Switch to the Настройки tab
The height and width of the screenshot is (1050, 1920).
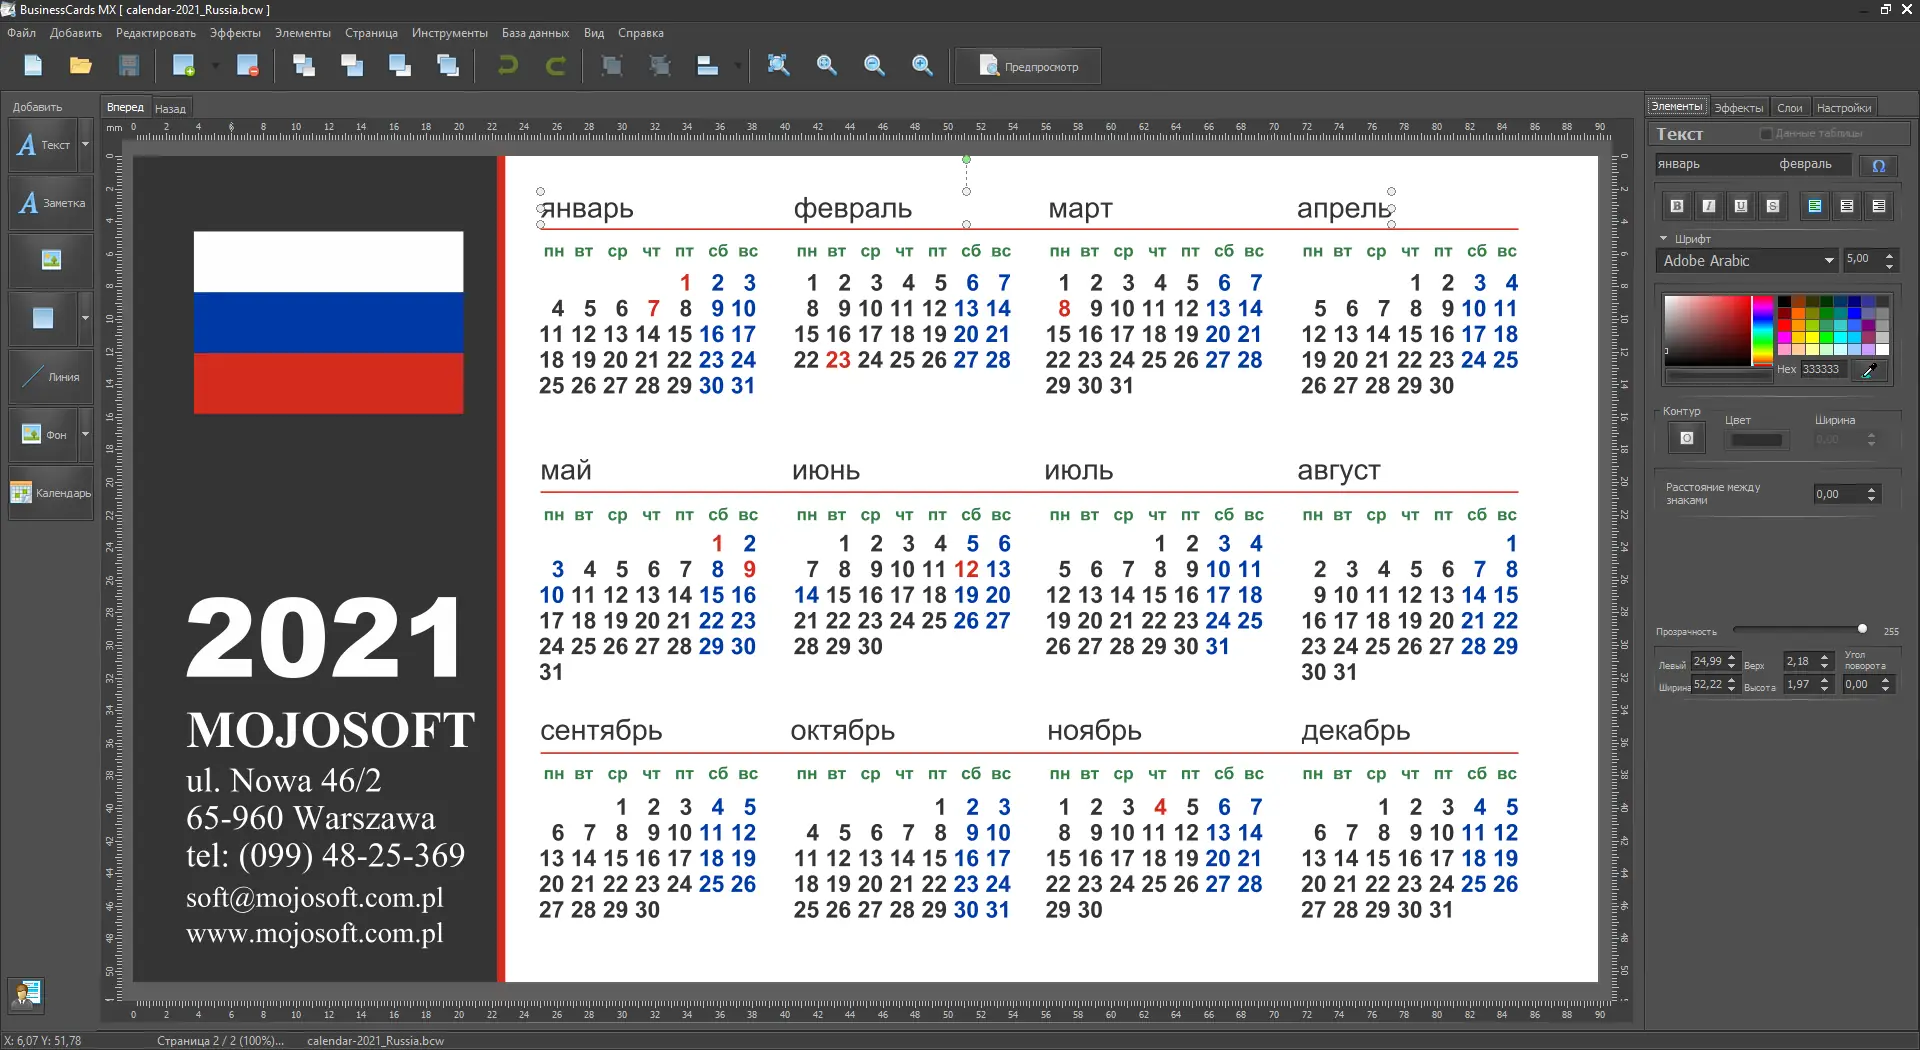coord(1844,108)
